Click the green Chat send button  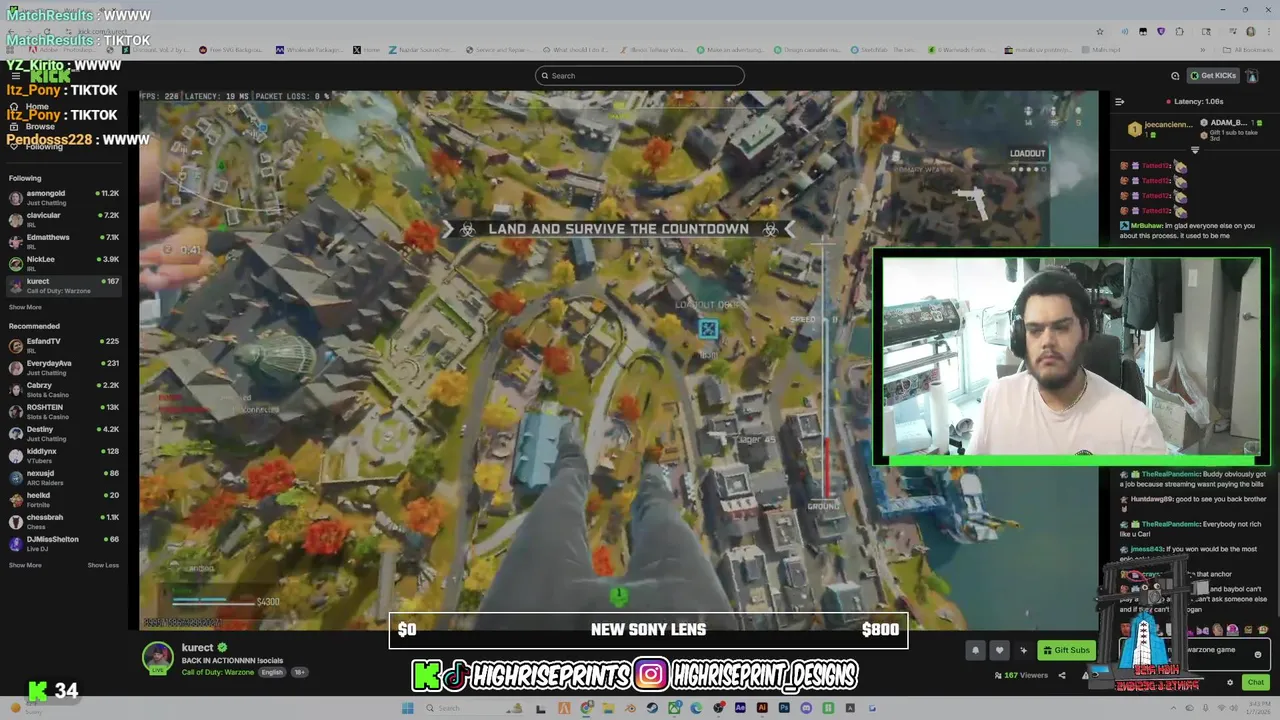pyautogui.click(x=1256, y=682)
